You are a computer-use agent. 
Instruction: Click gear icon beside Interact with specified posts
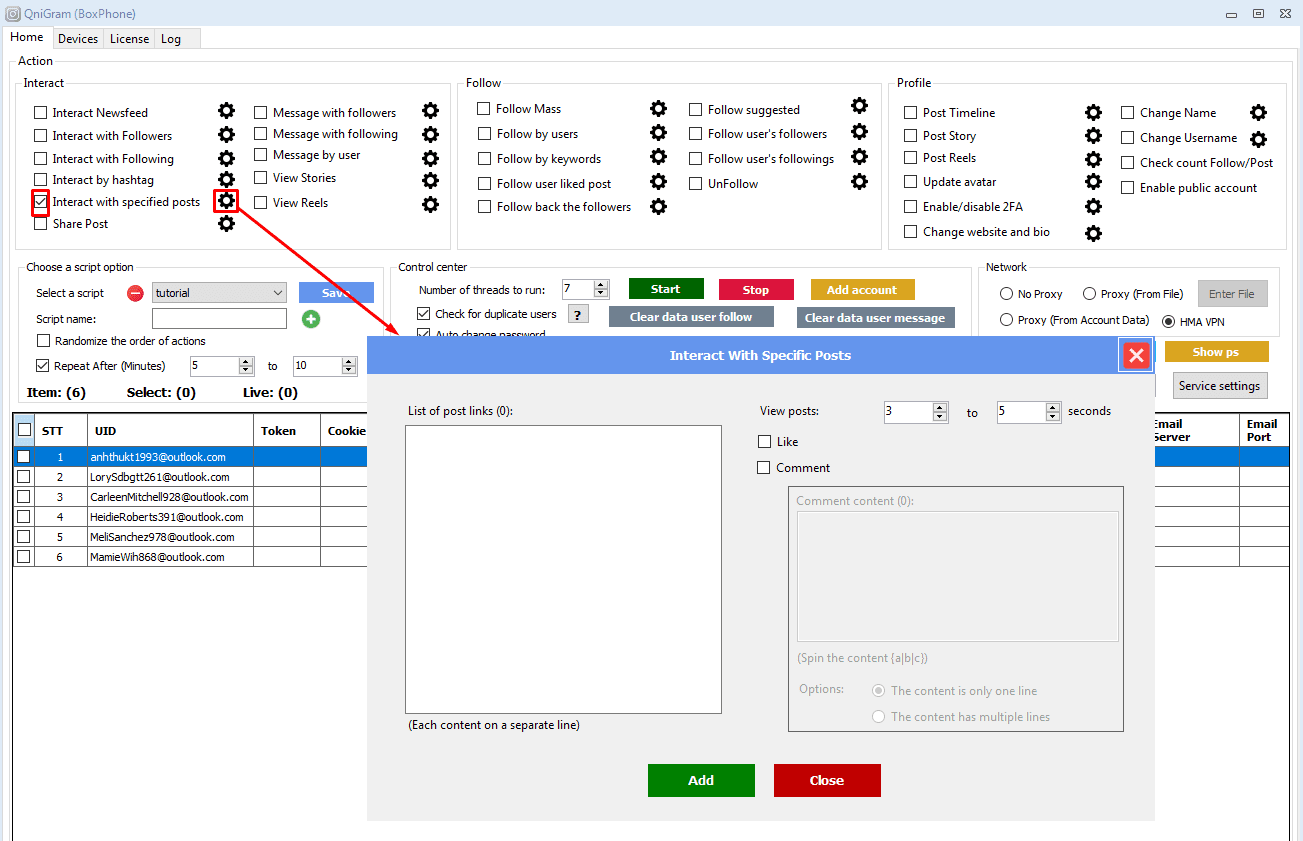click(x=227, y=201)
